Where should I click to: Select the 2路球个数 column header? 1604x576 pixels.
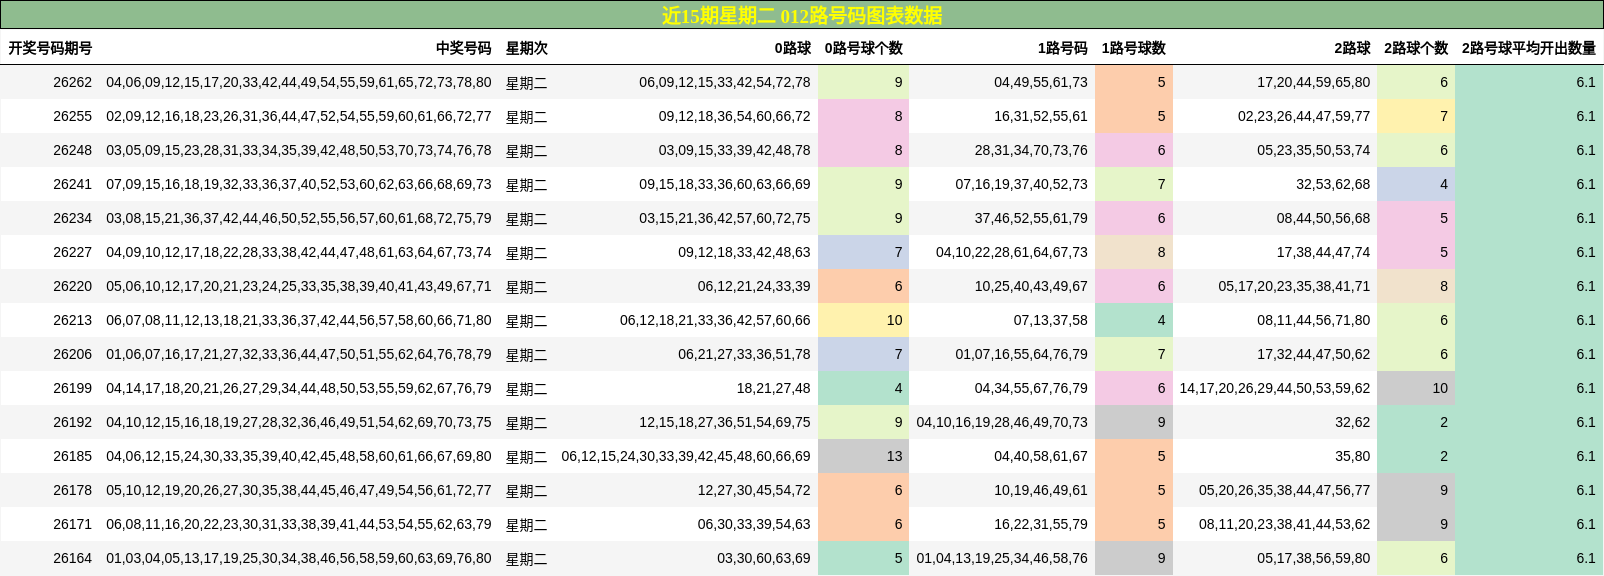tap(1416, 48)
